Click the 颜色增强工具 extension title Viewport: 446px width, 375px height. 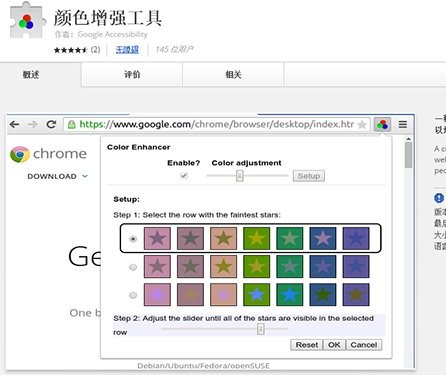tap(108, 18)
